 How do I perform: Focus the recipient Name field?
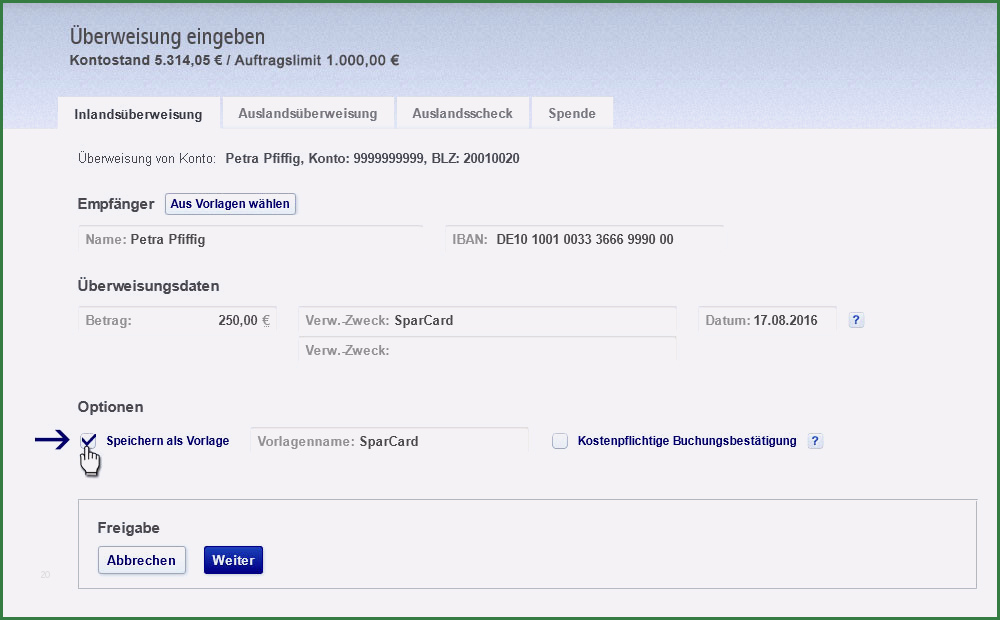tap(250, 240)
